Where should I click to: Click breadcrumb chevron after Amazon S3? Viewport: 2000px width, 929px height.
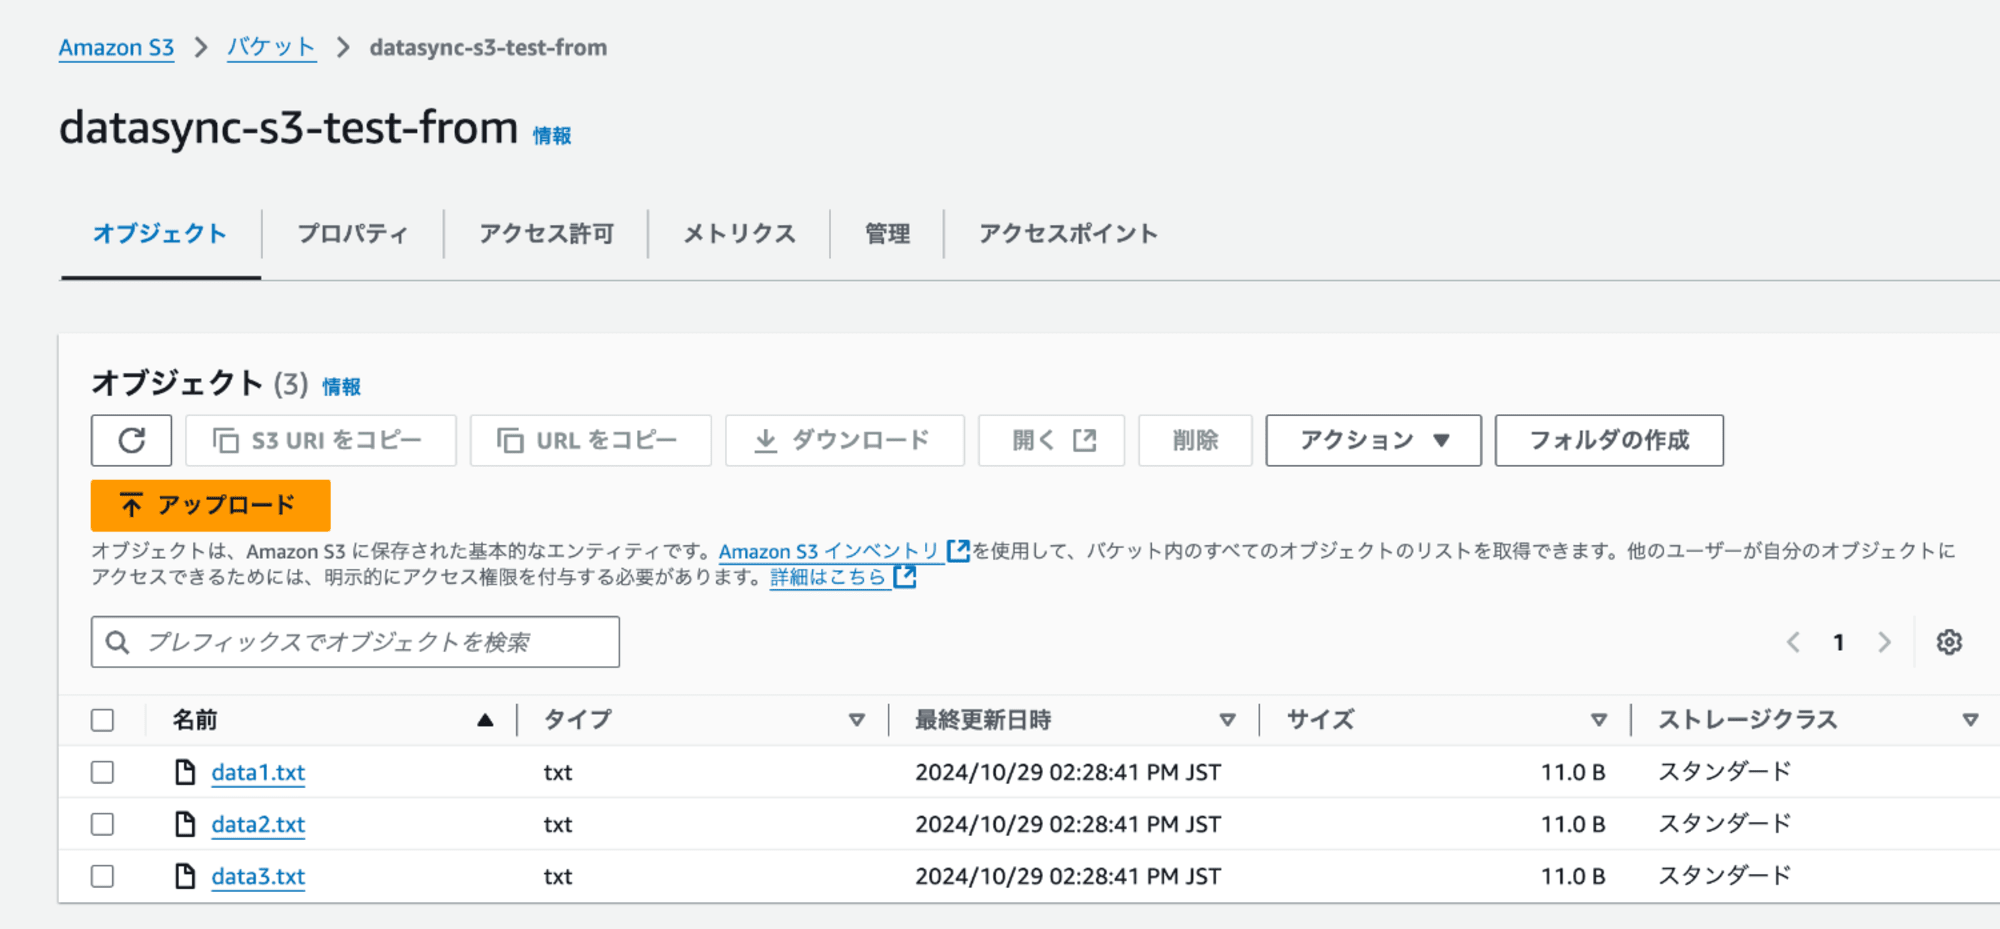201,47
